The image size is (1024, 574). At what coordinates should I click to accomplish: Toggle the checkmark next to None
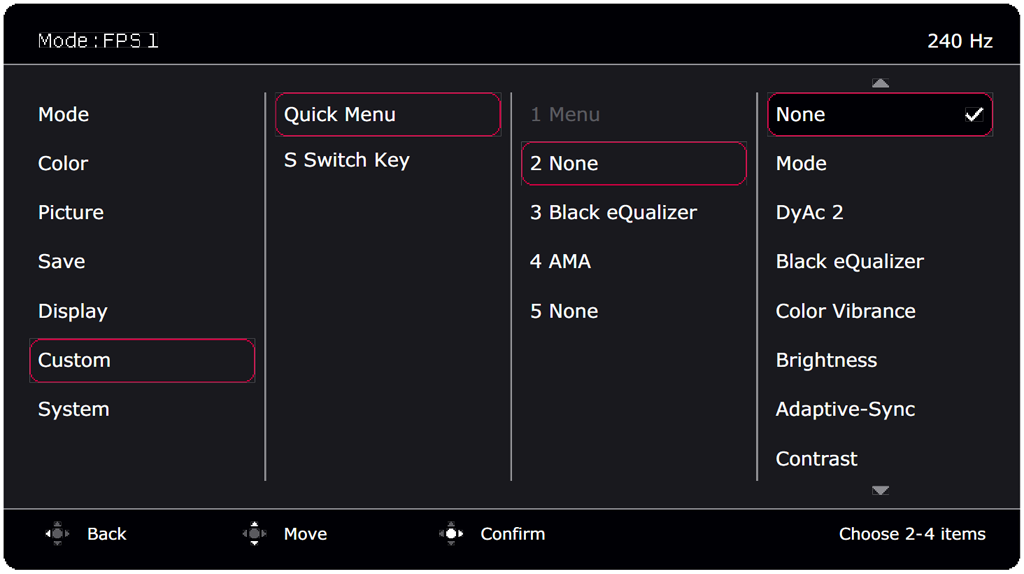pyautogui.click(x=973, y=115)
